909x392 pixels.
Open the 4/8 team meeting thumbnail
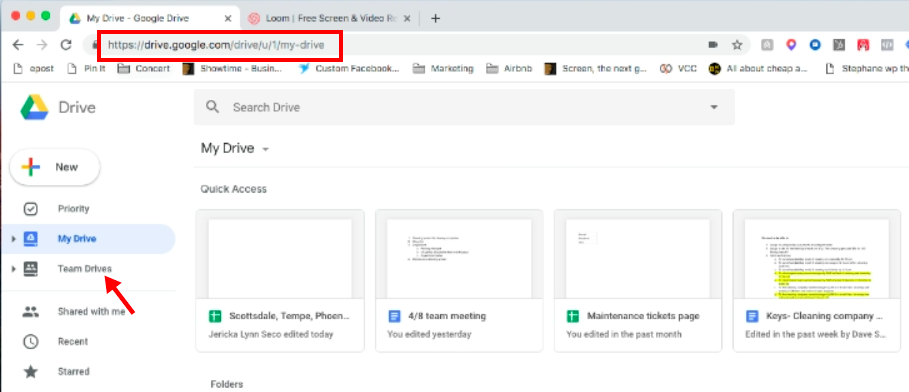click(459, 258)
